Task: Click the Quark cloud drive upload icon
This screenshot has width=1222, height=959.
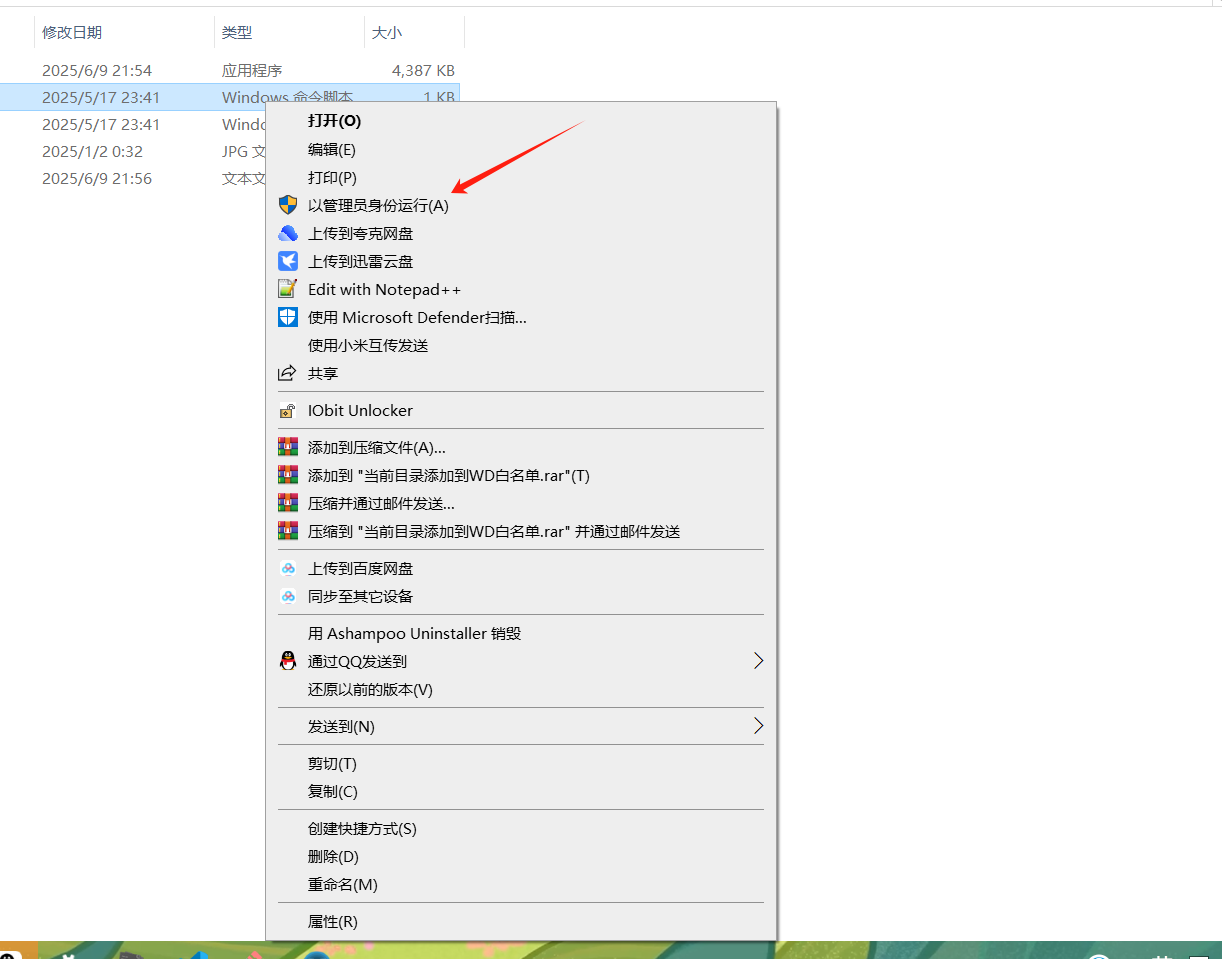Action: (x=288, y=233)
